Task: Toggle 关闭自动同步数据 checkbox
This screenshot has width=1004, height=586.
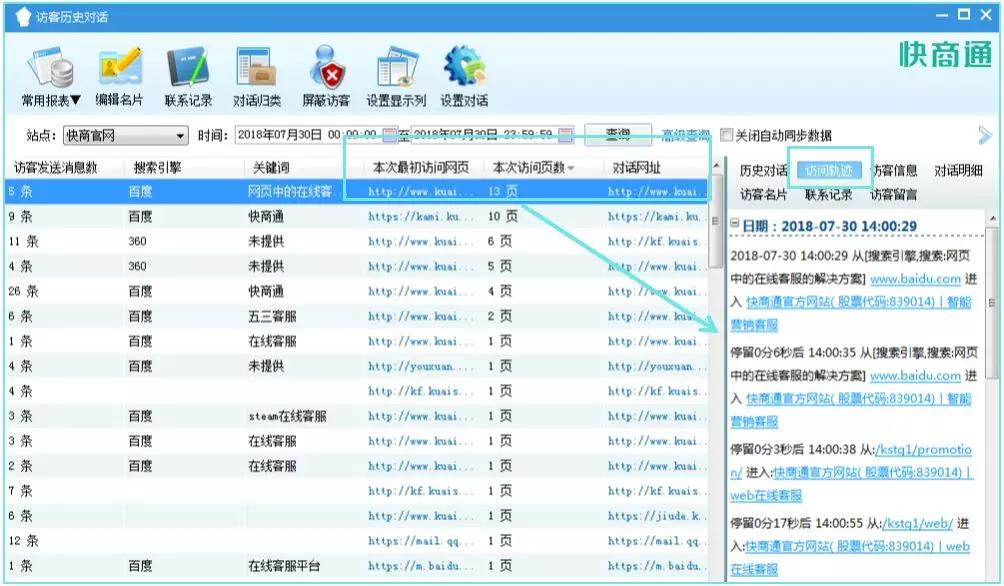Action: coord(726,135)
